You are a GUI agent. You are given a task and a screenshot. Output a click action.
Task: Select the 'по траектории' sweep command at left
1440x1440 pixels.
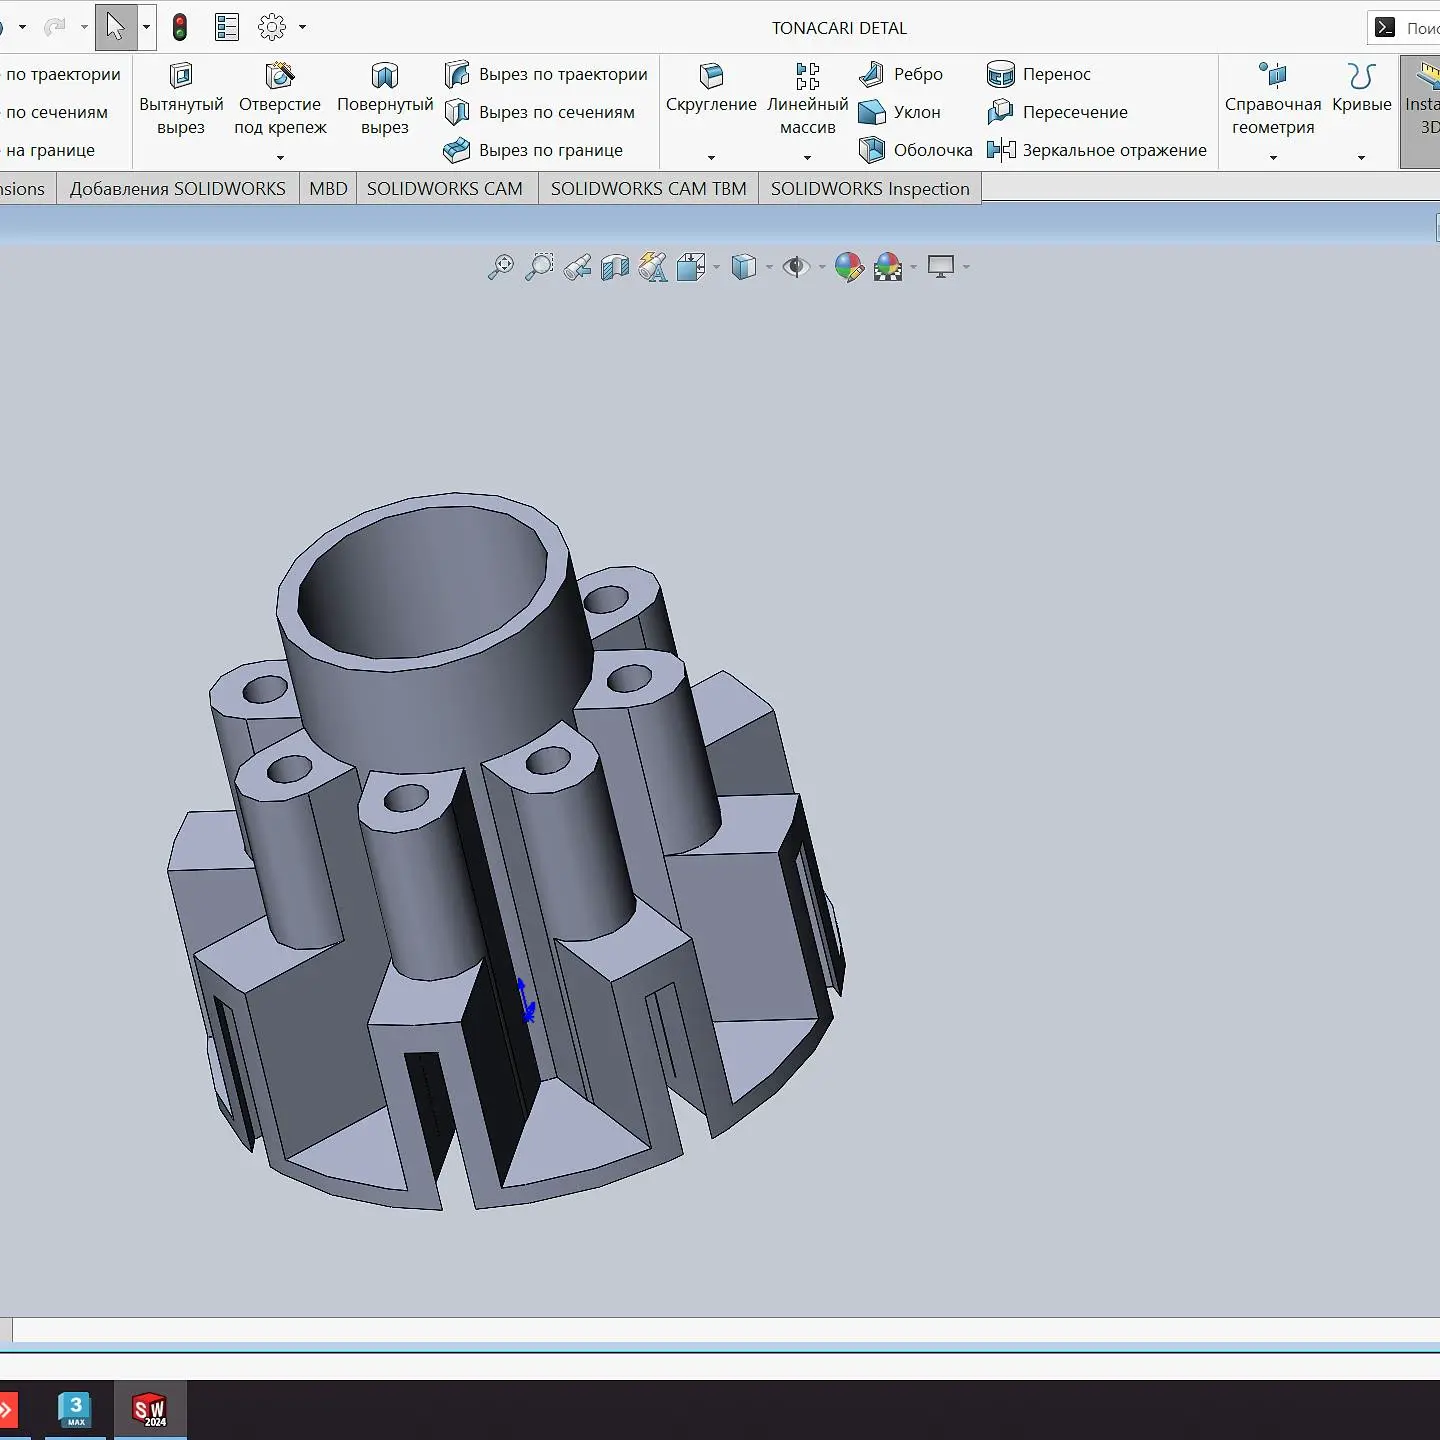point(62,74)
